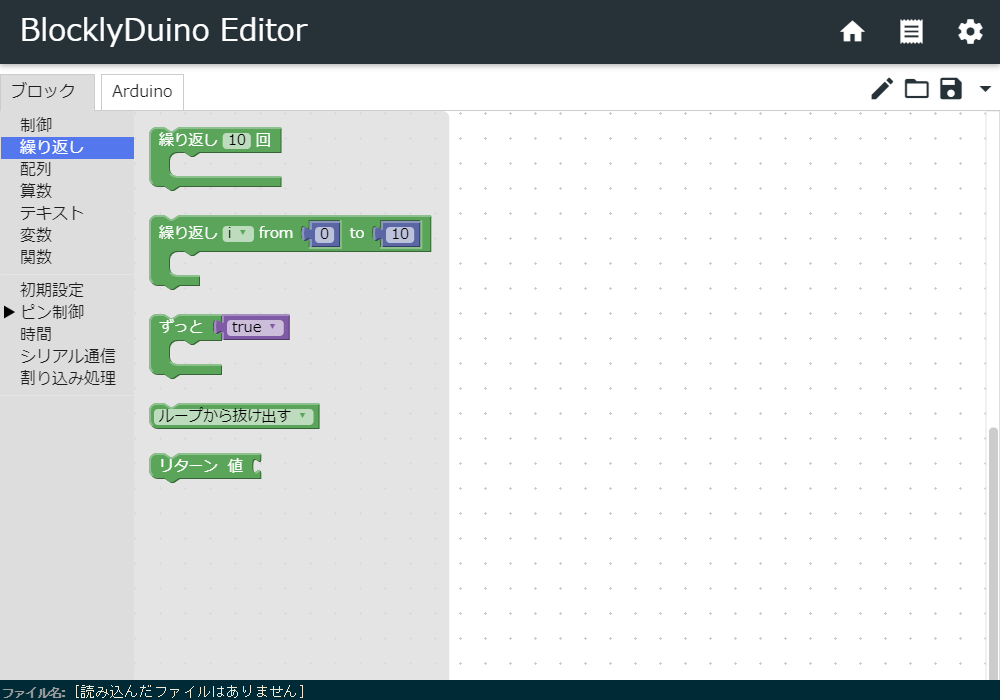Open settings via the gear icon
The width and height of the screenshot is (1000, 700).
point(970,32)
